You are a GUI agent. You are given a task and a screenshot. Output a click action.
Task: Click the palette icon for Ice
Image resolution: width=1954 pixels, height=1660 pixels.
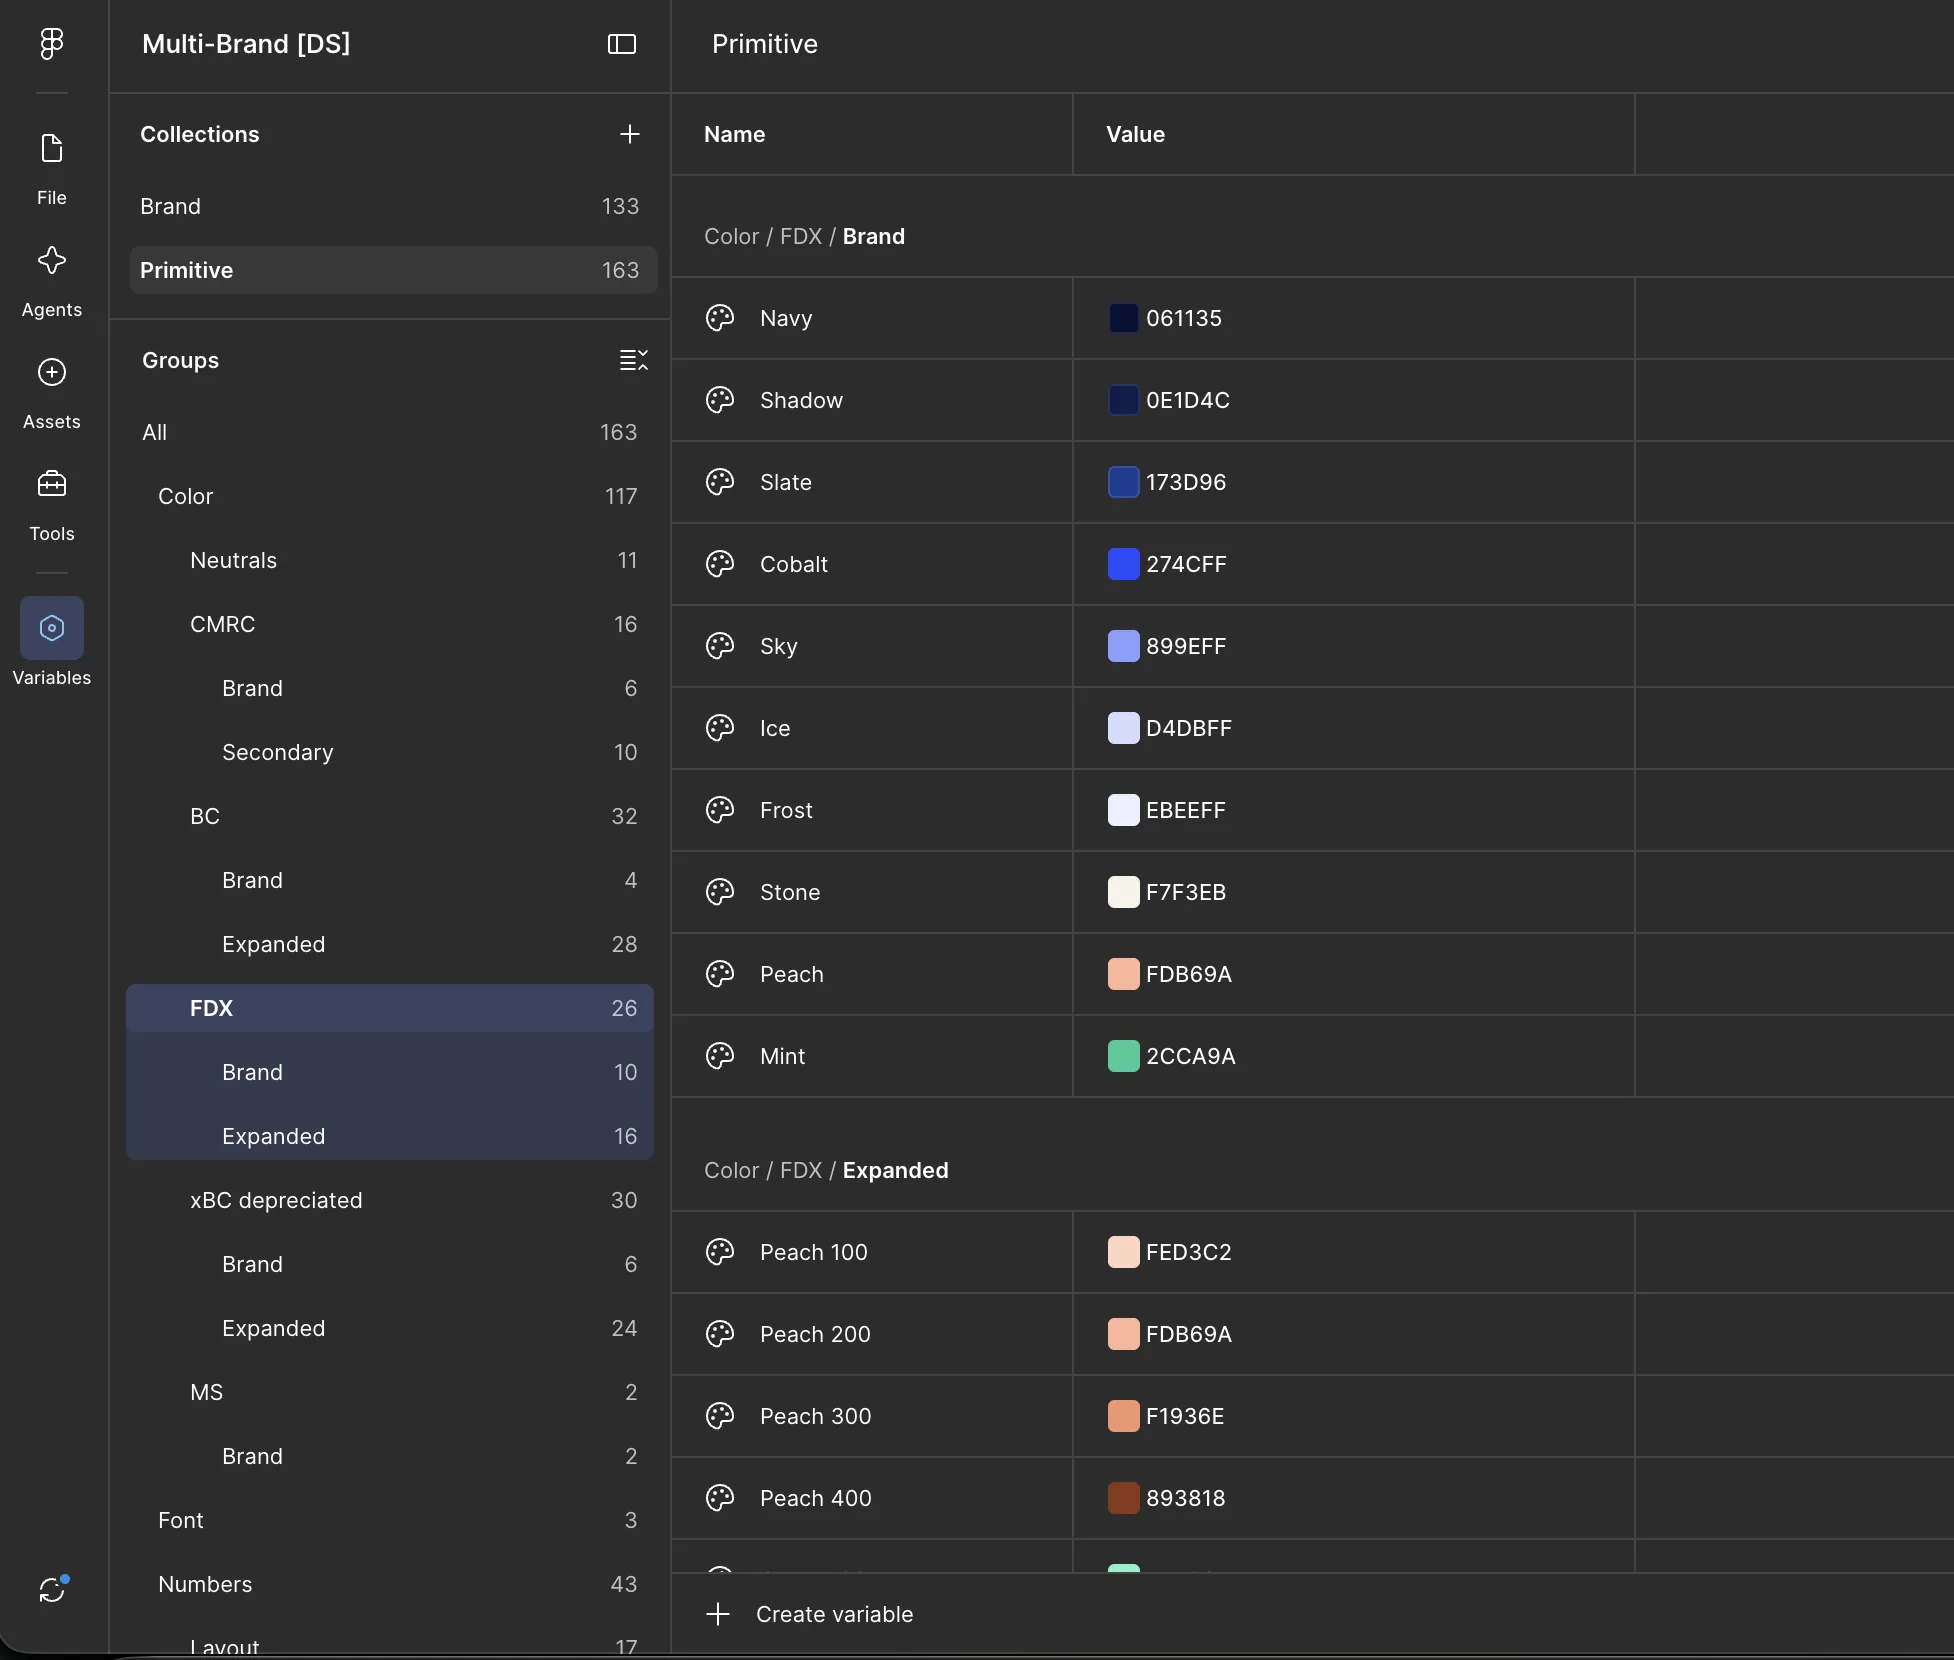coord(720,728)
